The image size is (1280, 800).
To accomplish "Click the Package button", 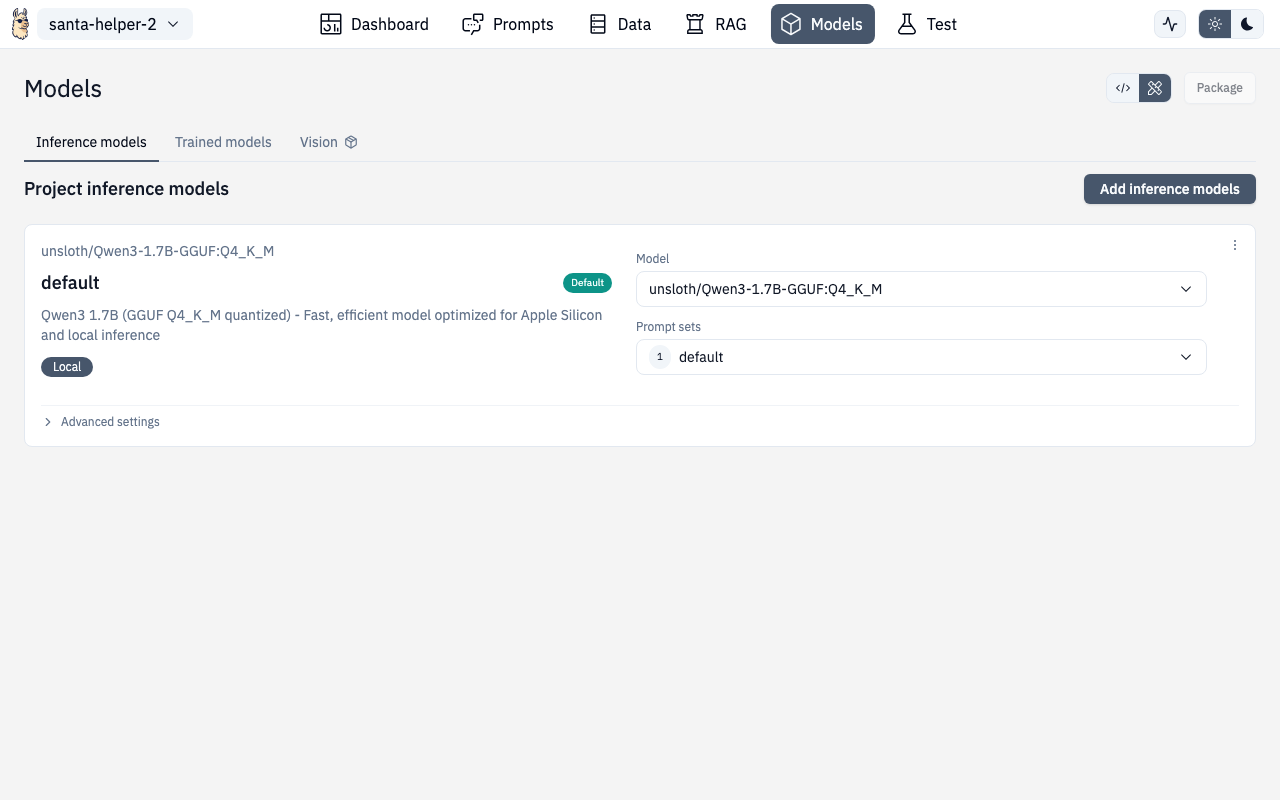I will click(x=1219, y=88).
